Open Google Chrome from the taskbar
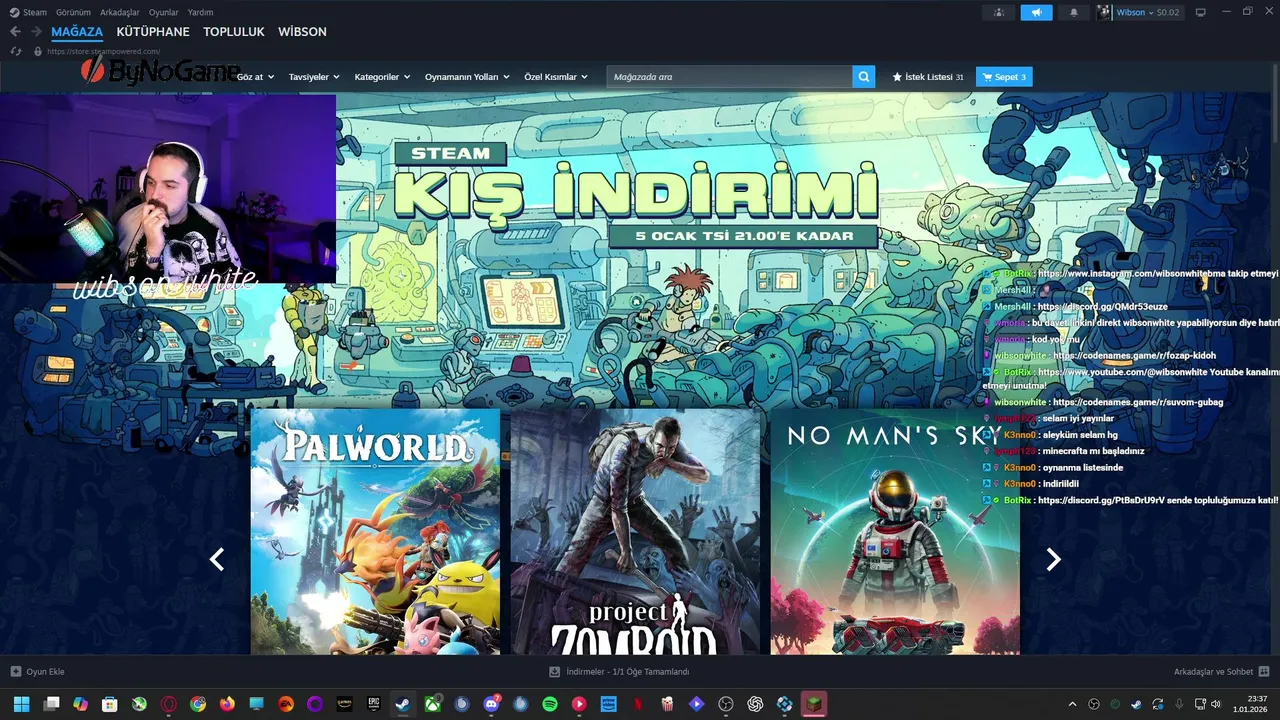 point(198,704)
